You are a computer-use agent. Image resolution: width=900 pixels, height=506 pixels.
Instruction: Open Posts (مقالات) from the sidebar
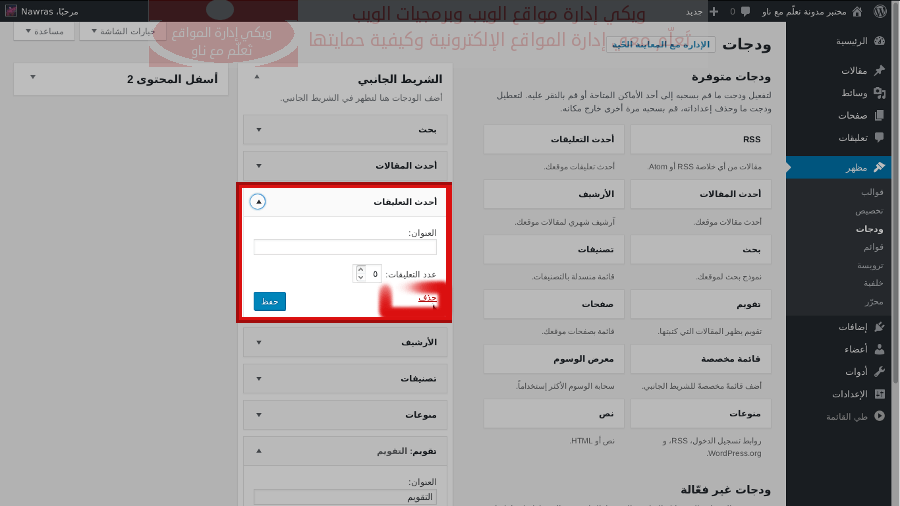pyautogui.click(x=853, y=71)
